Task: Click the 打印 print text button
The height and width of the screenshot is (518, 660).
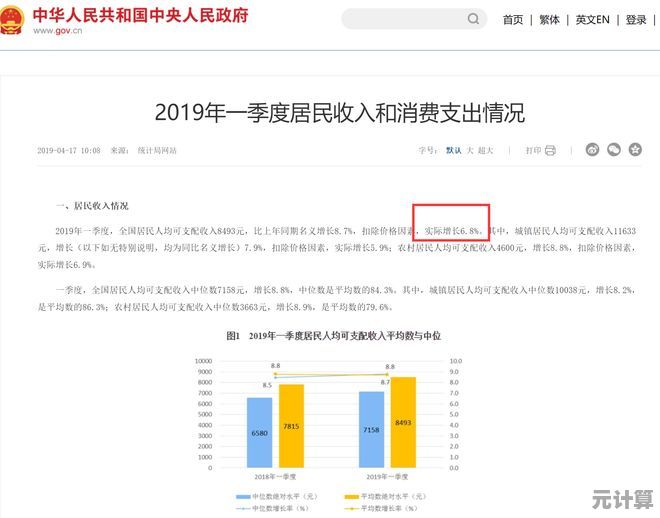Action: coord(533,150)
